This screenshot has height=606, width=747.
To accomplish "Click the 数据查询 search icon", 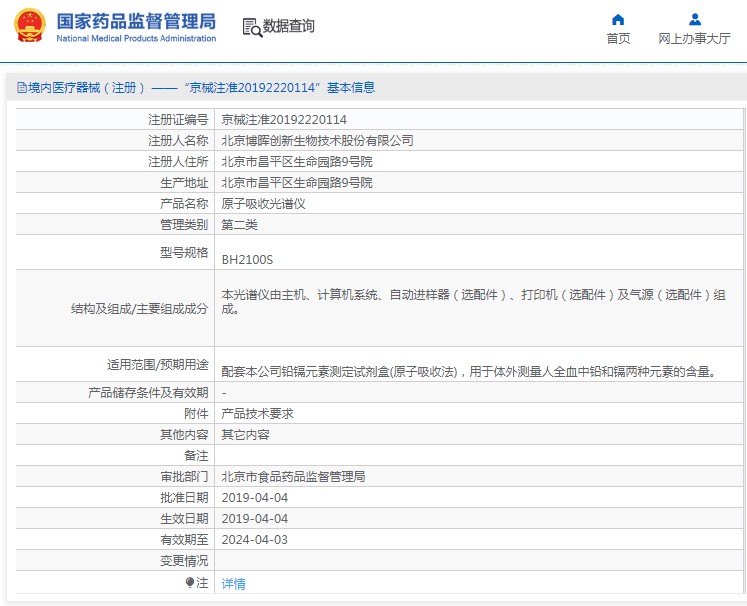I will pos(252,28).
